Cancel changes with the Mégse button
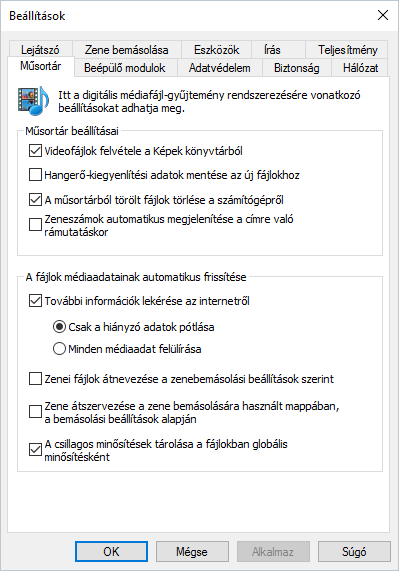Viewport: 399px width, 571px height. (x=192, y=551)
